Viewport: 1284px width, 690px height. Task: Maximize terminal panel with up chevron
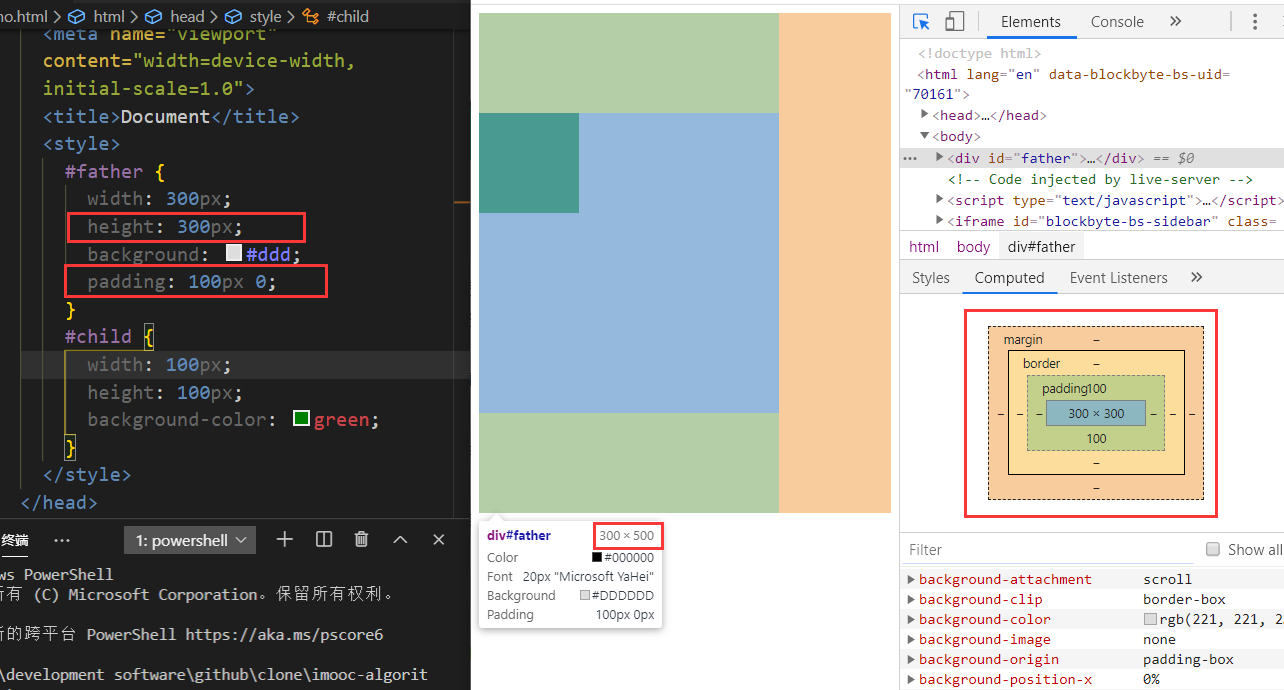pyautogui.click(x=400, y=539)
